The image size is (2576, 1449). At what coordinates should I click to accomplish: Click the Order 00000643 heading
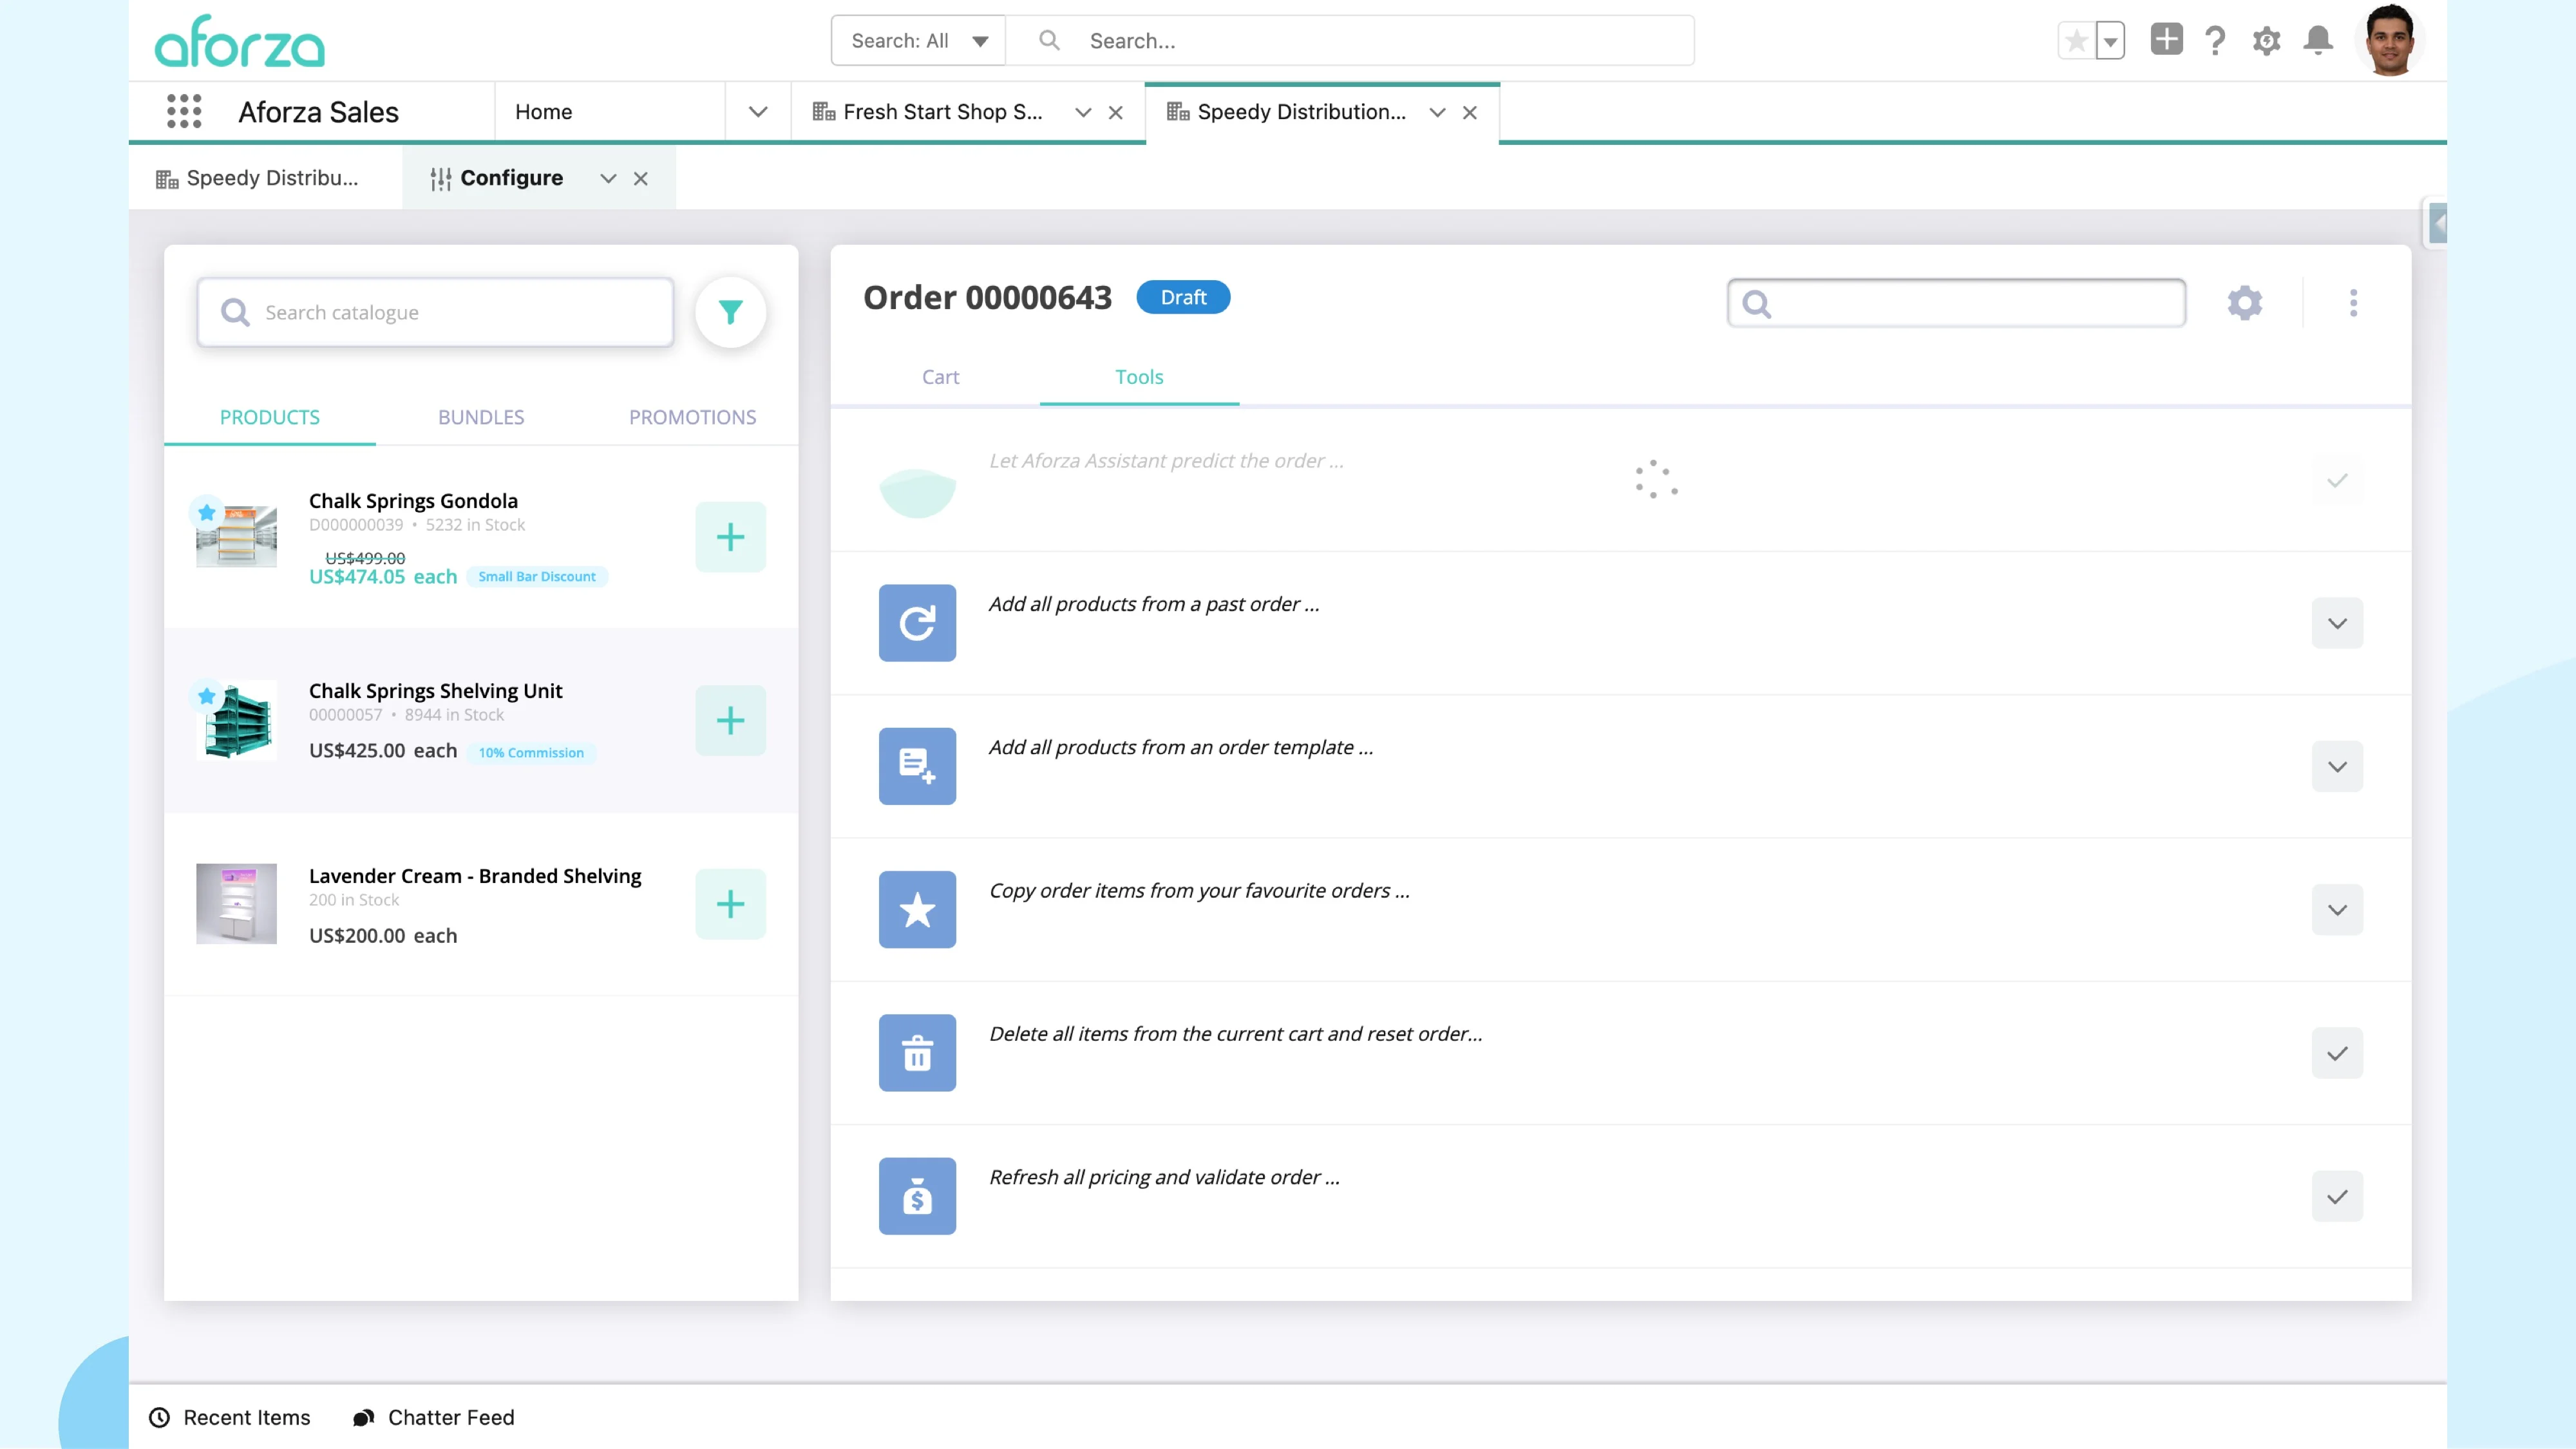(x=987, y=297)
